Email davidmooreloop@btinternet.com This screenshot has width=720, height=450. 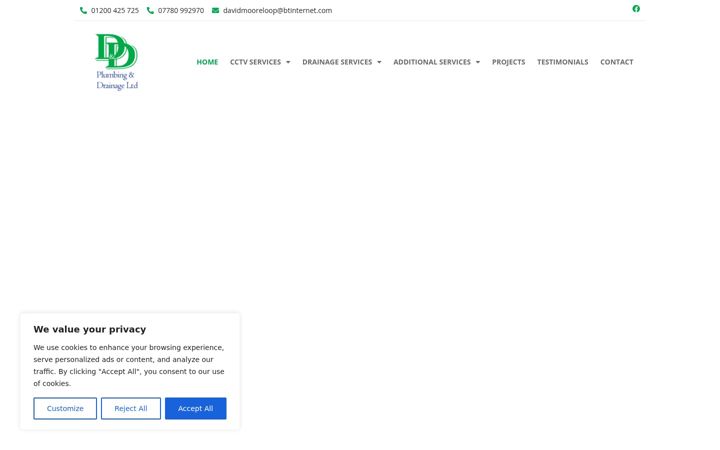pos(277,11)
